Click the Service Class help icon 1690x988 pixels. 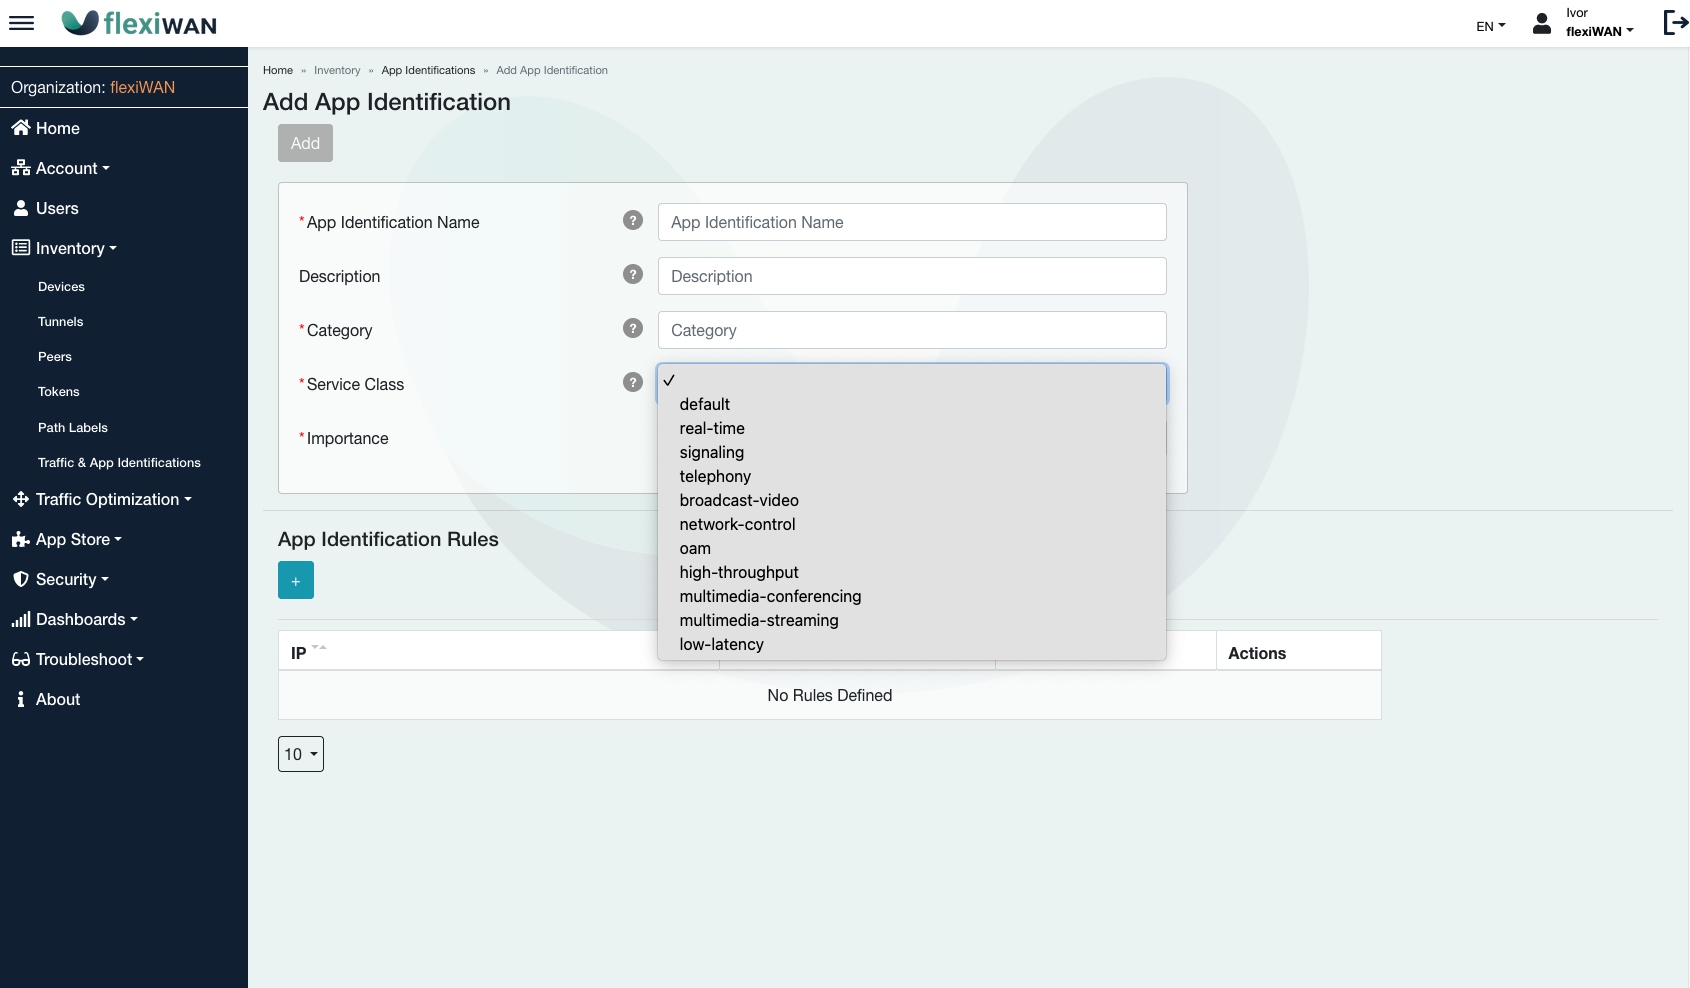click(633, 383)
